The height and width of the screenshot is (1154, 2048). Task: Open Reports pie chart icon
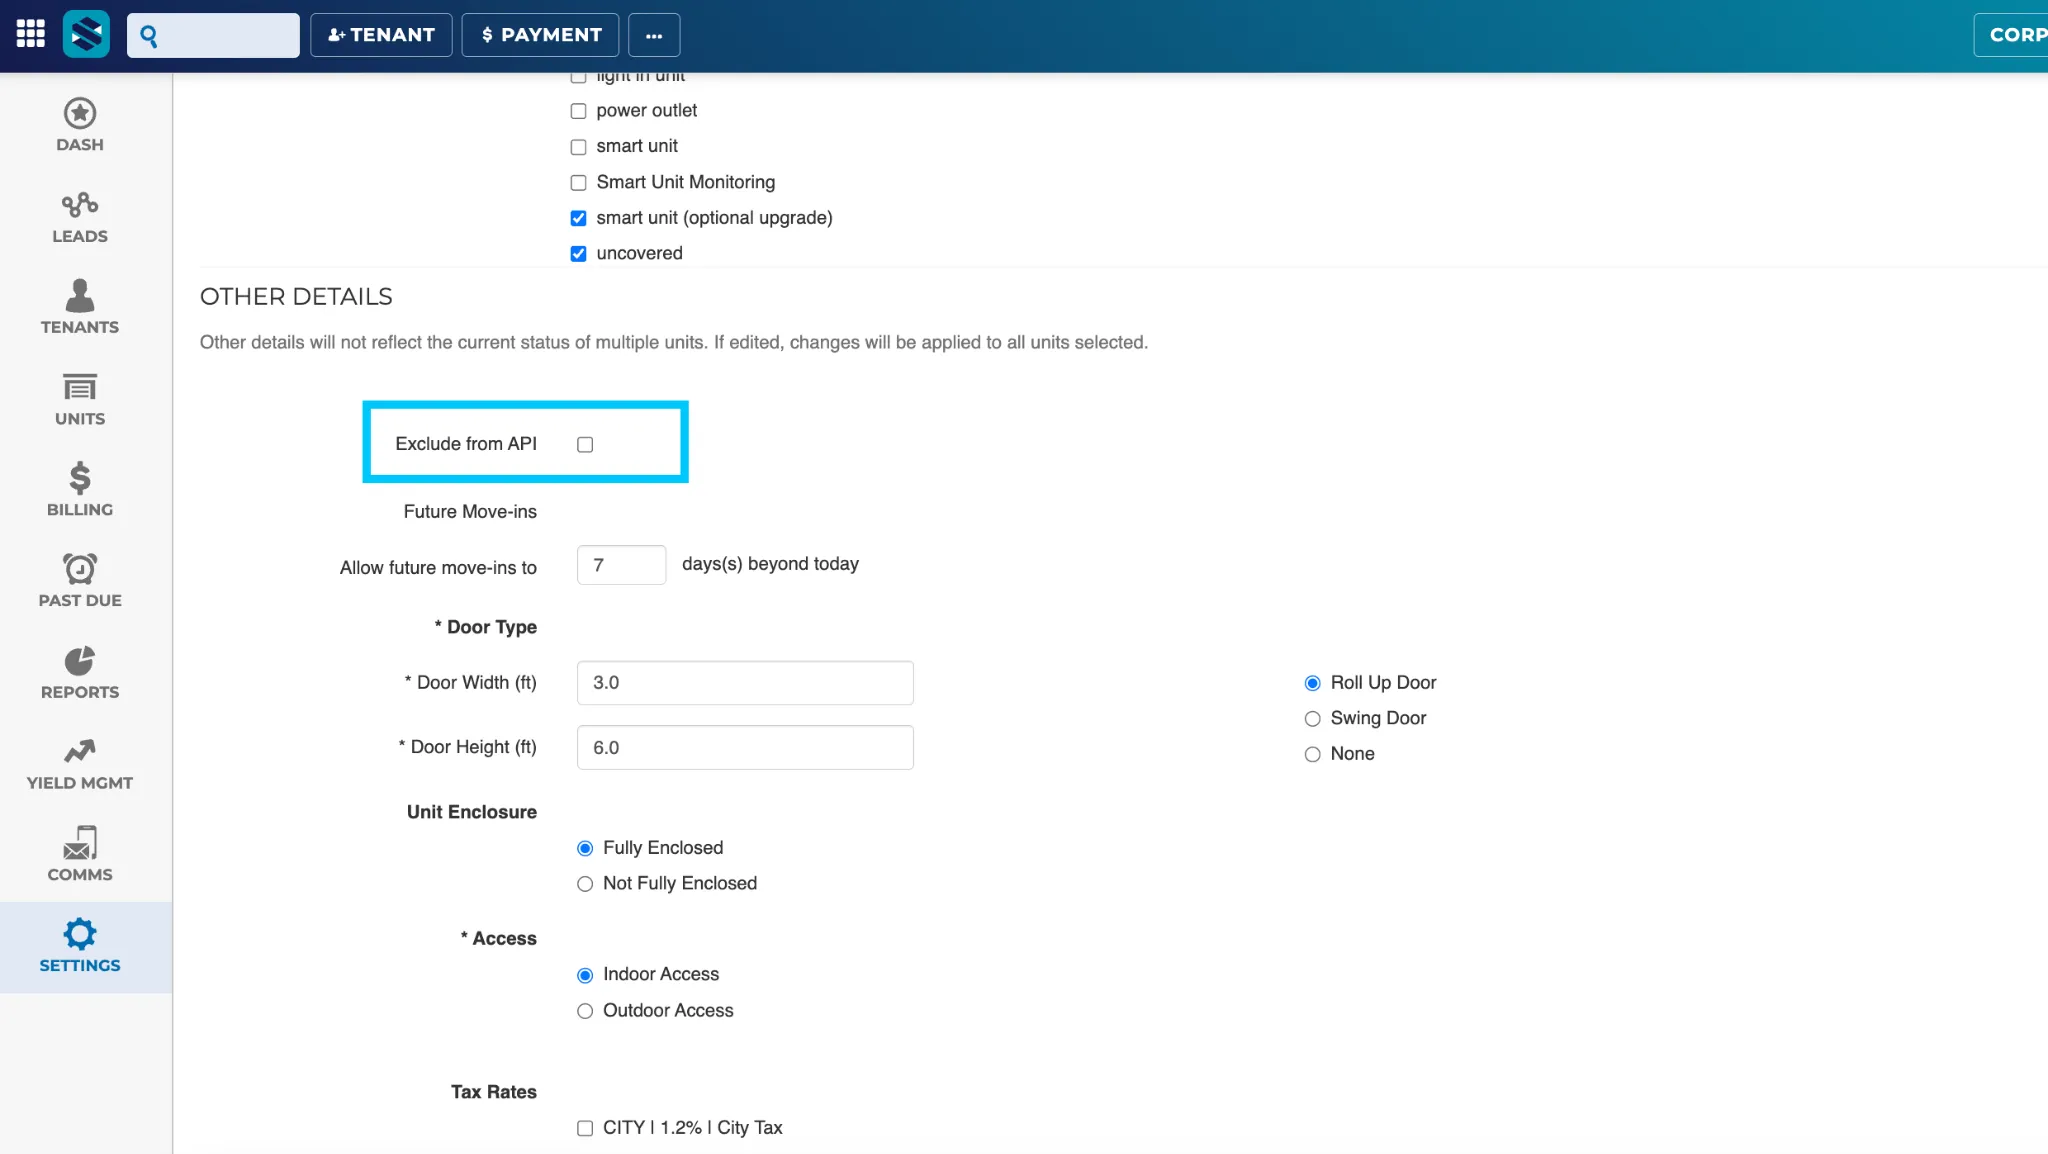click(80, 661)
